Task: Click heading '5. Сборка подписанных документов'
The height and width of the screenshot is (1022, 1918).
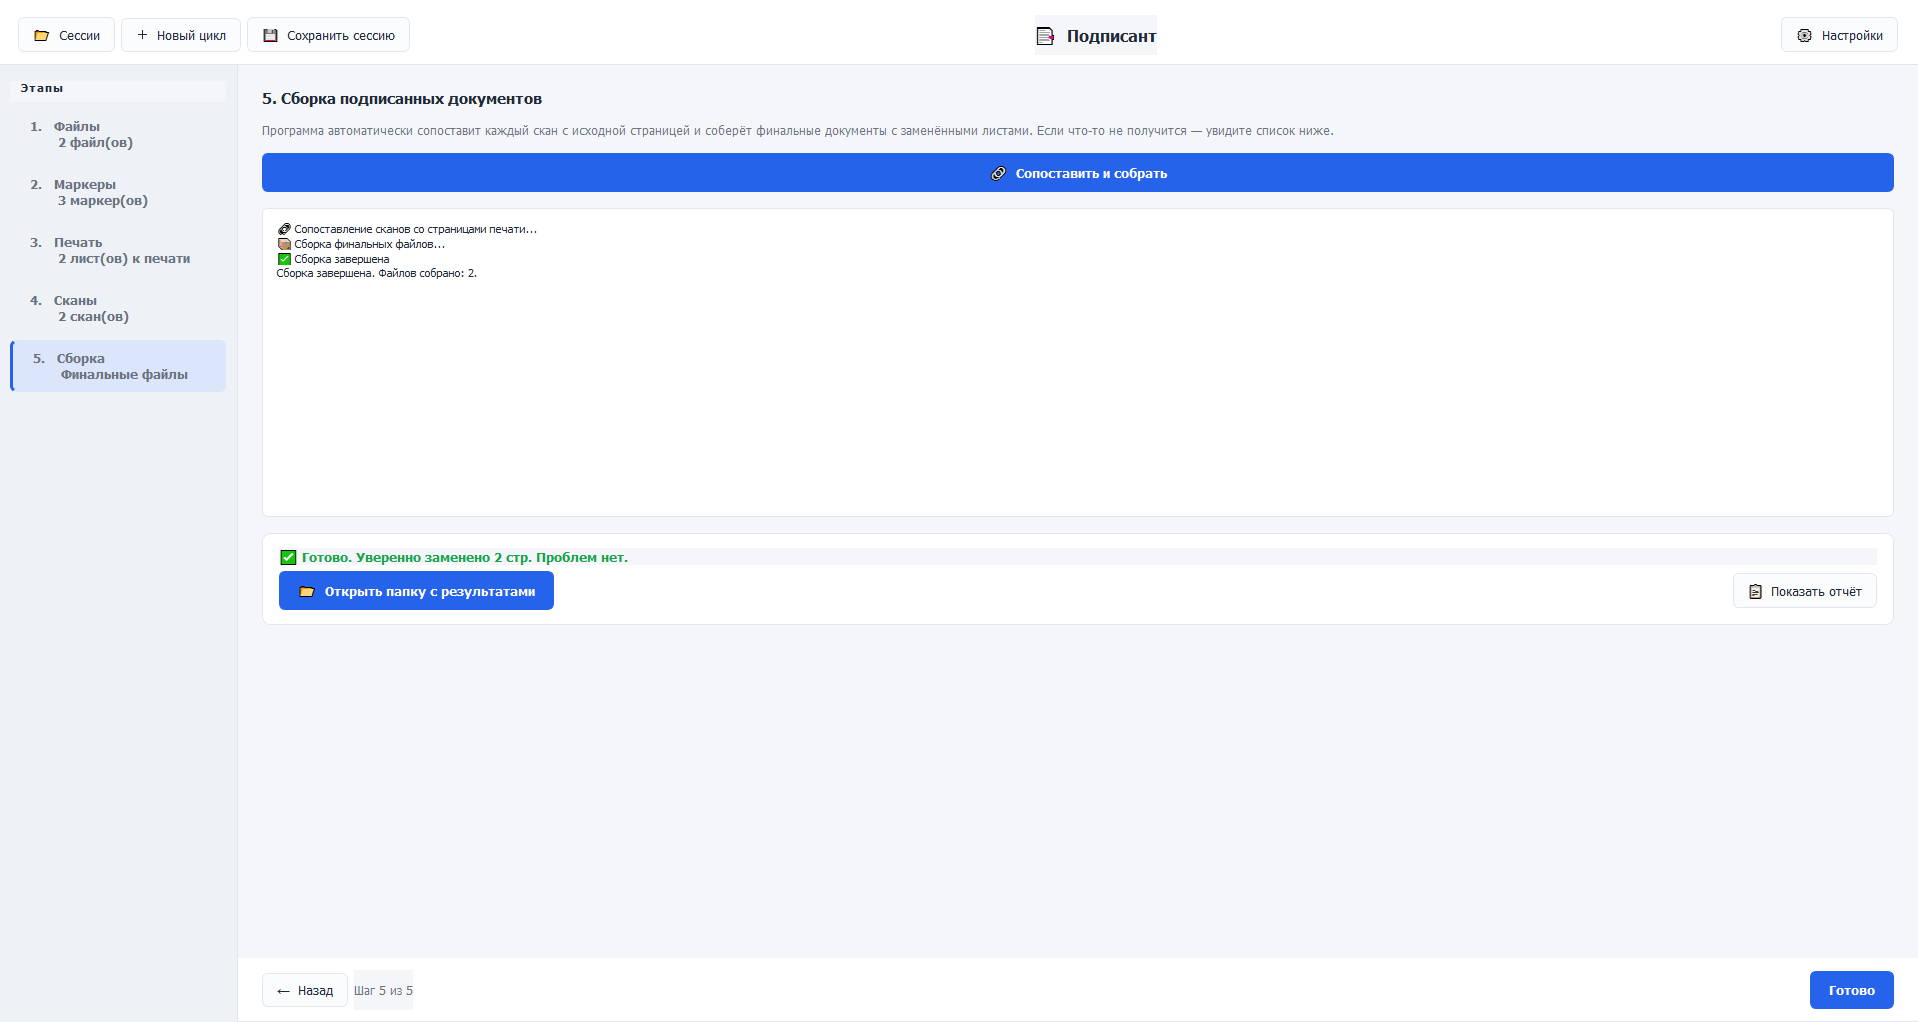Action: coord(402,98)
